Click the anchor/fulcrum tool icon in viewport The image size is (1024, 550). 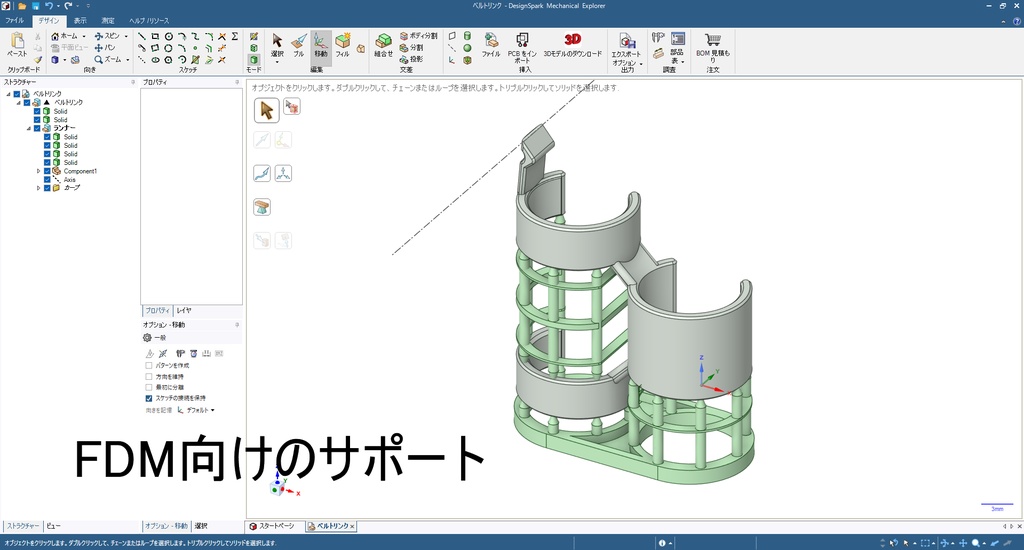(262, 207)
